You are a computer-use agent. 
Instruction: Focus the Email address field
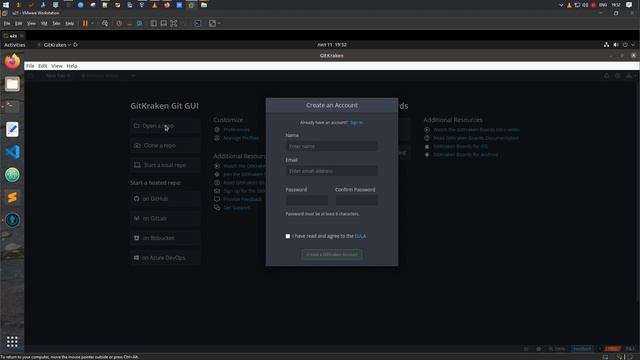(x=331, y=171)
